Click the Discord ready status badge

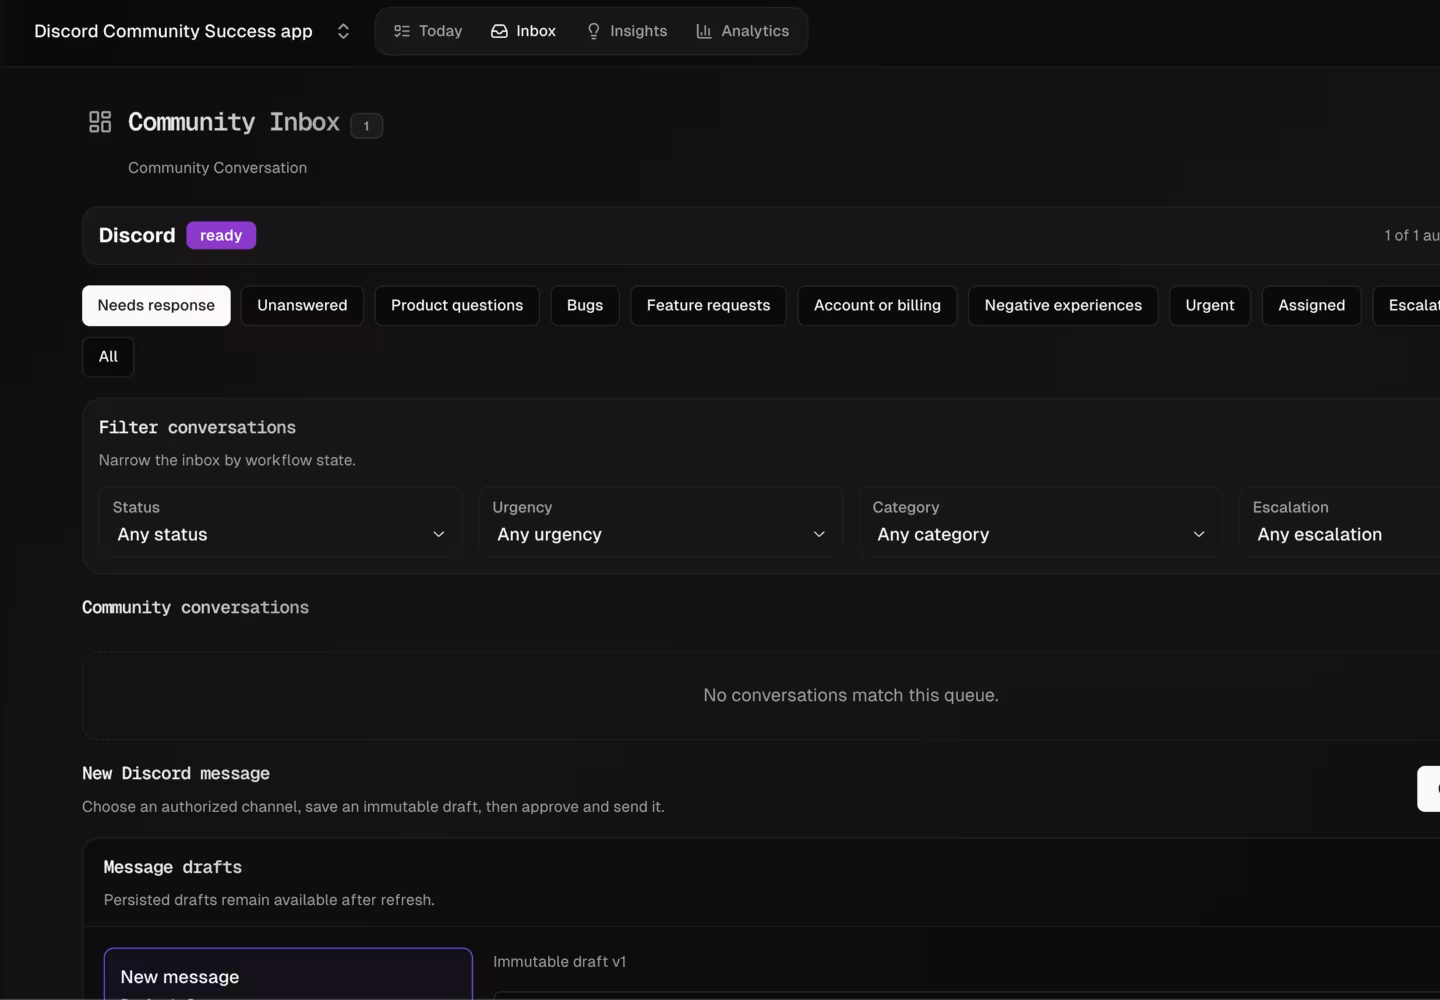pyautogui.click(x=221, y=236)
